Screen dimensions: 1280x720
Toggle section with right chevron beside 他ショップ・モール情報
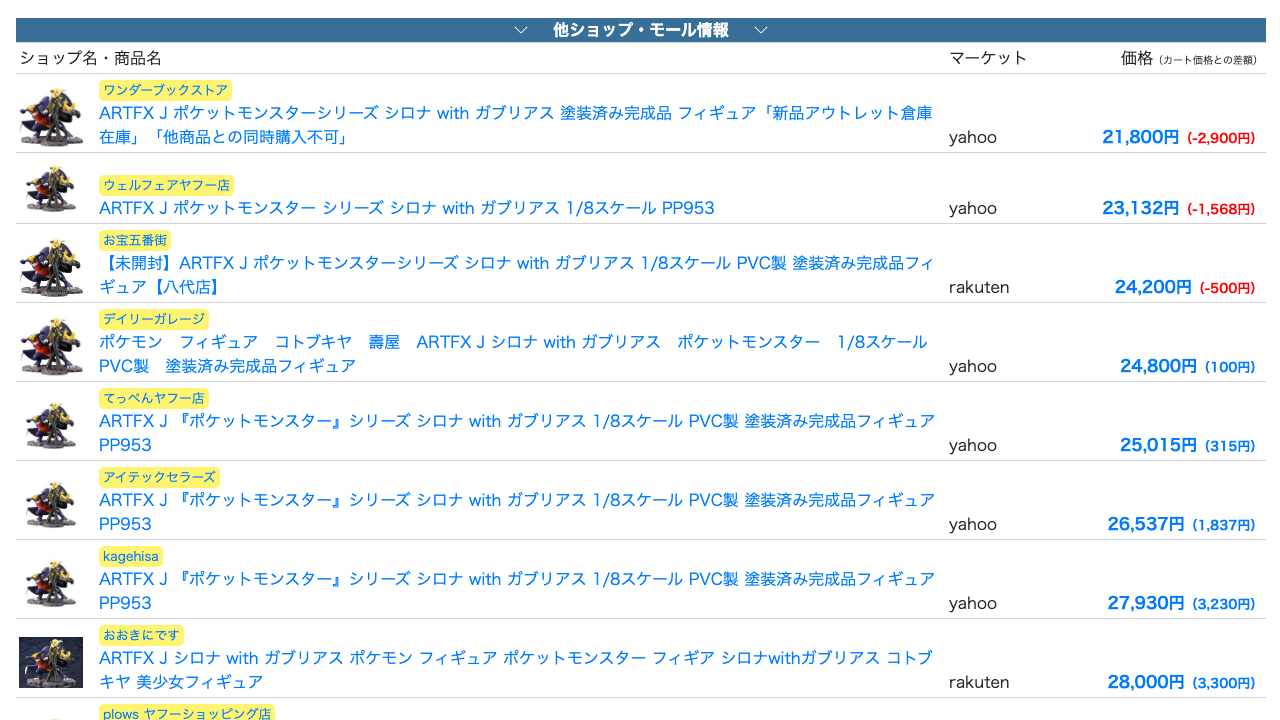pos(761,30)
